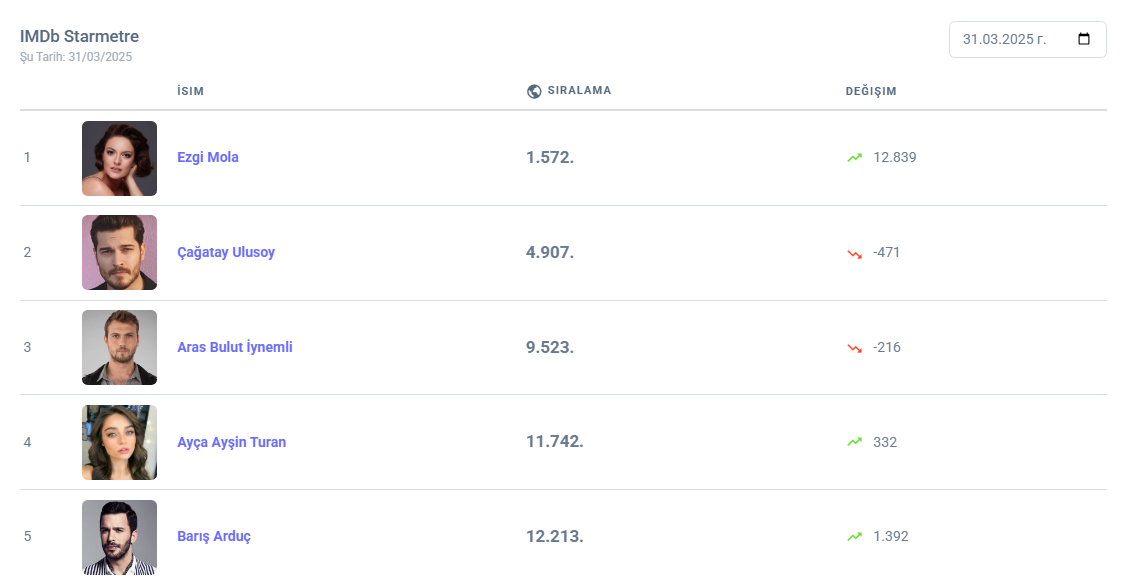Viewport: 1122px width, 579px height.
Task: Click the red down-trend arrow for Çağatay Ulusoy
Action: 854,253
